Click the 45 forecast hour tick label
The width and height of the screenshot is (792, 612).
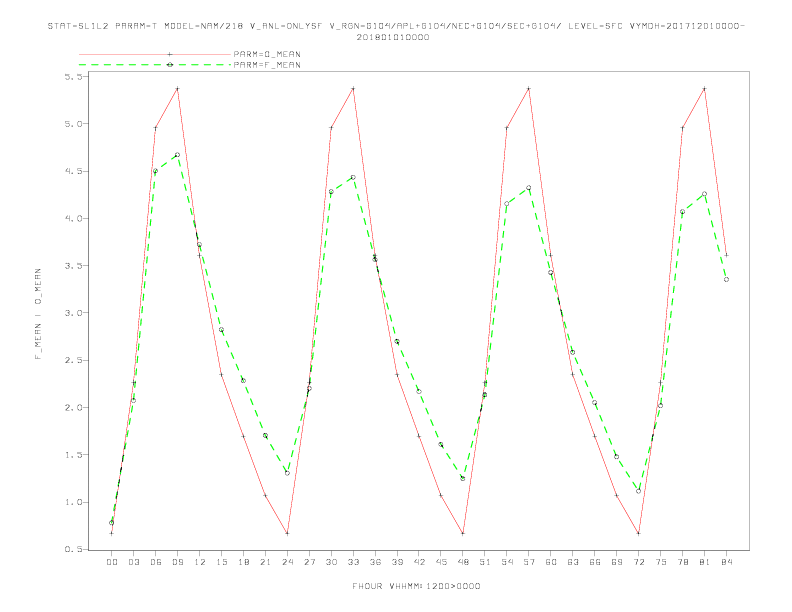[441, 562]
